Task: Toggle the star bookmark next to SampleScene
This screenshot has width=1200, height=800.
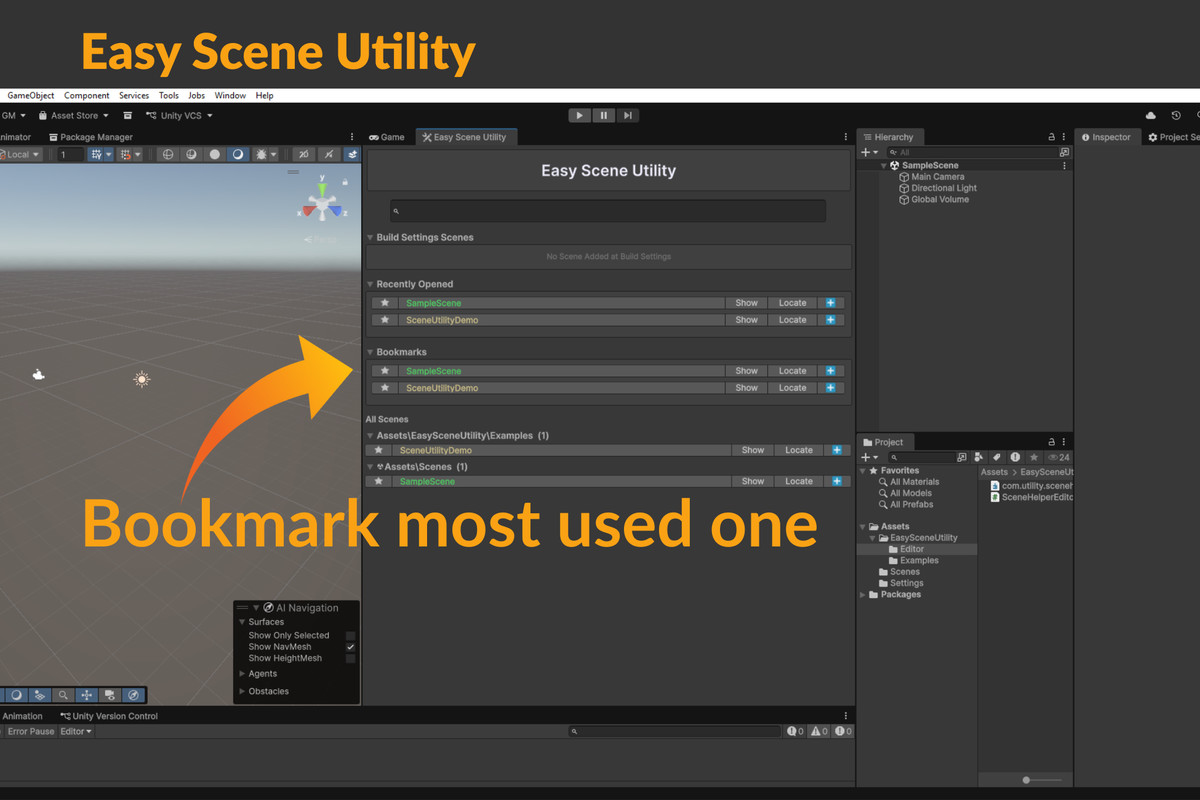Action: (x=384, y=302)
